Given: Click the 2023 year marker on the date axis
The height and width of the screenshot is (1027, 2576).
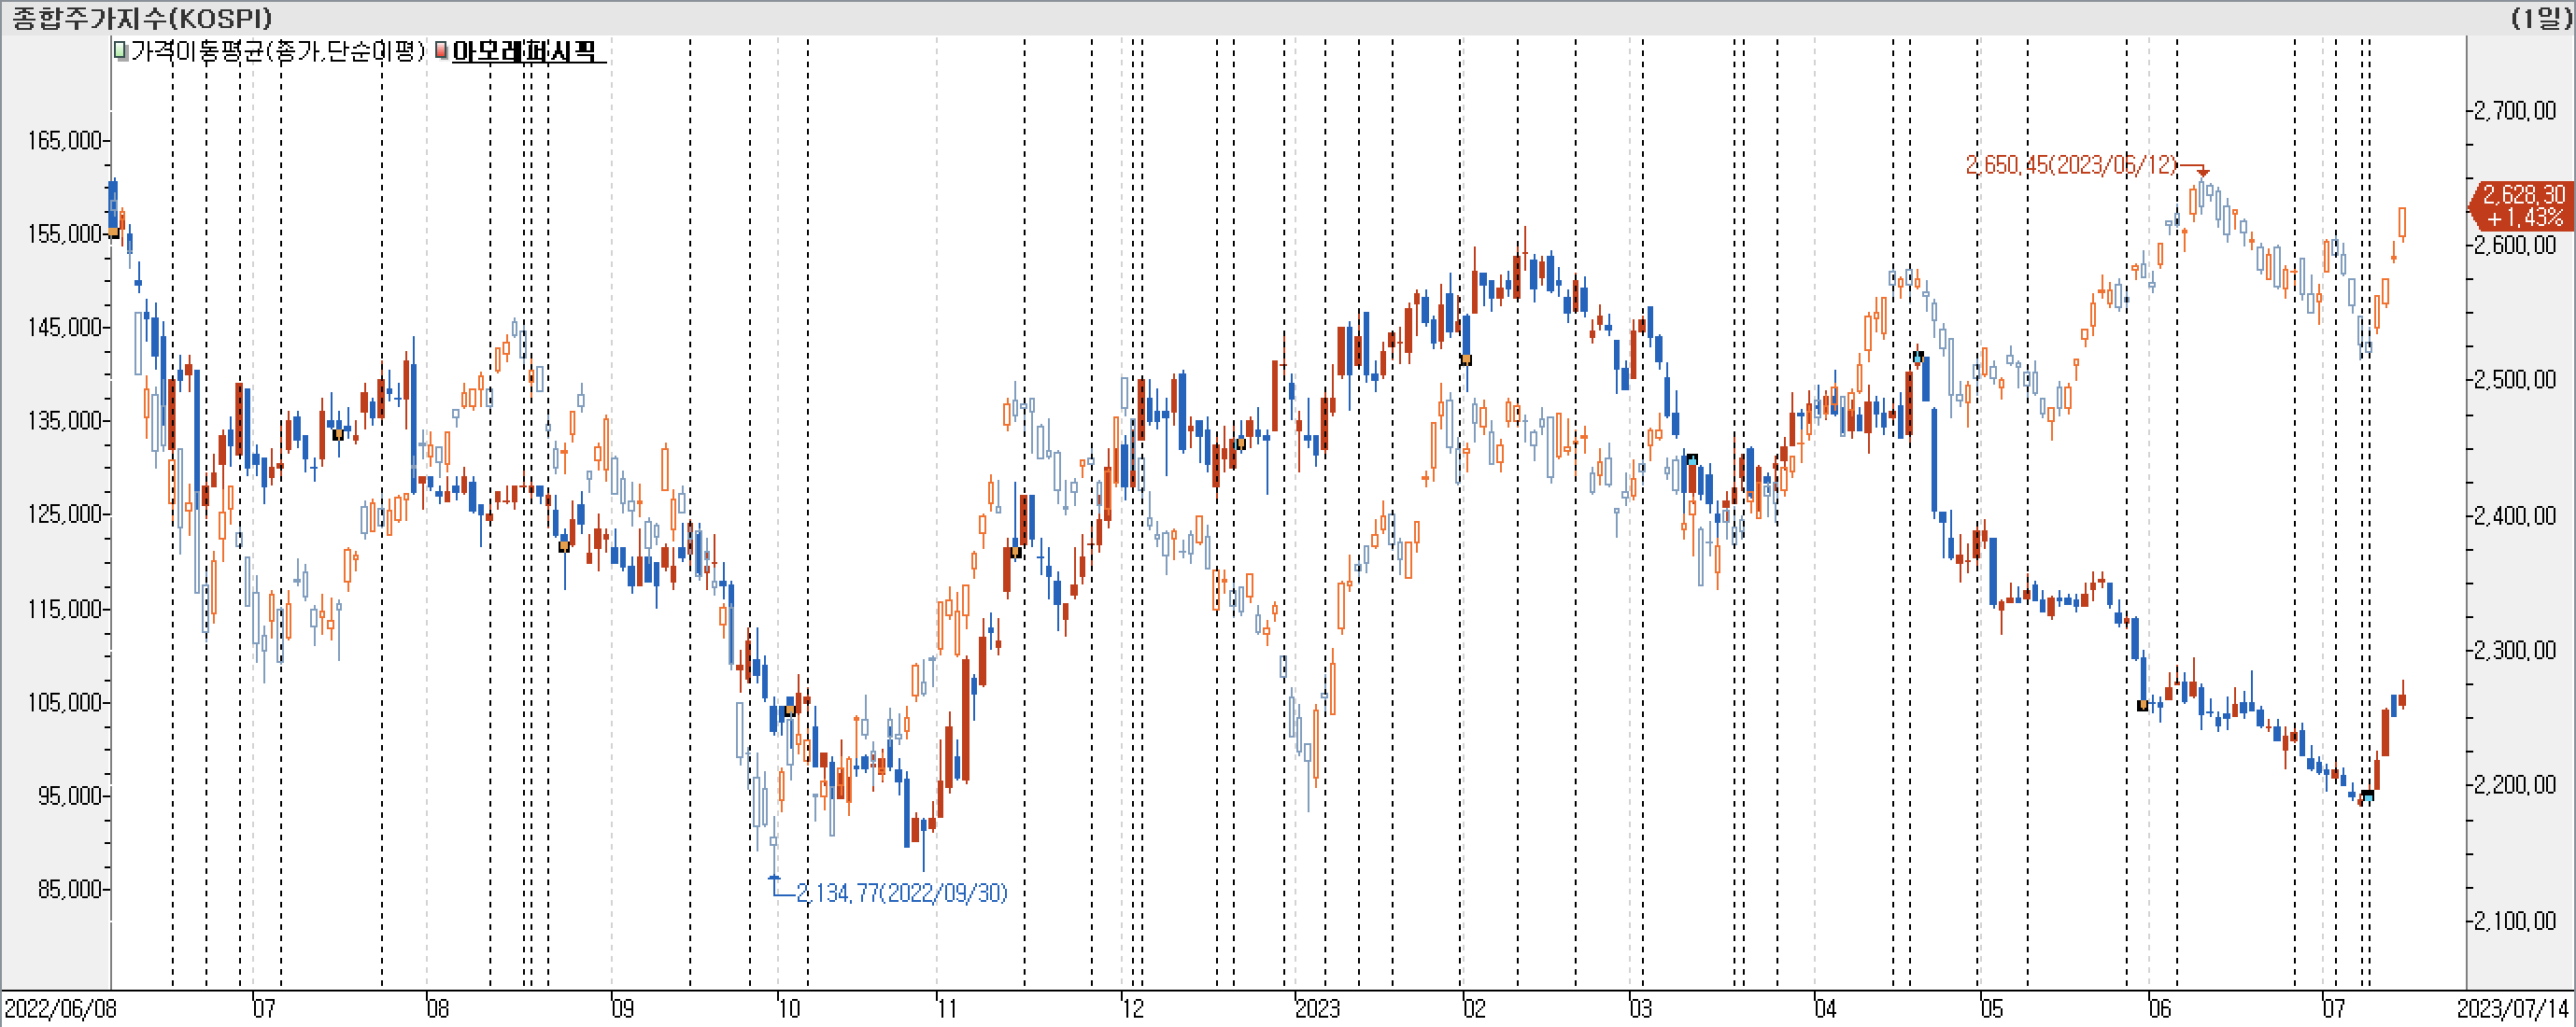Looking at the screenshot, I should 1317,1008.
